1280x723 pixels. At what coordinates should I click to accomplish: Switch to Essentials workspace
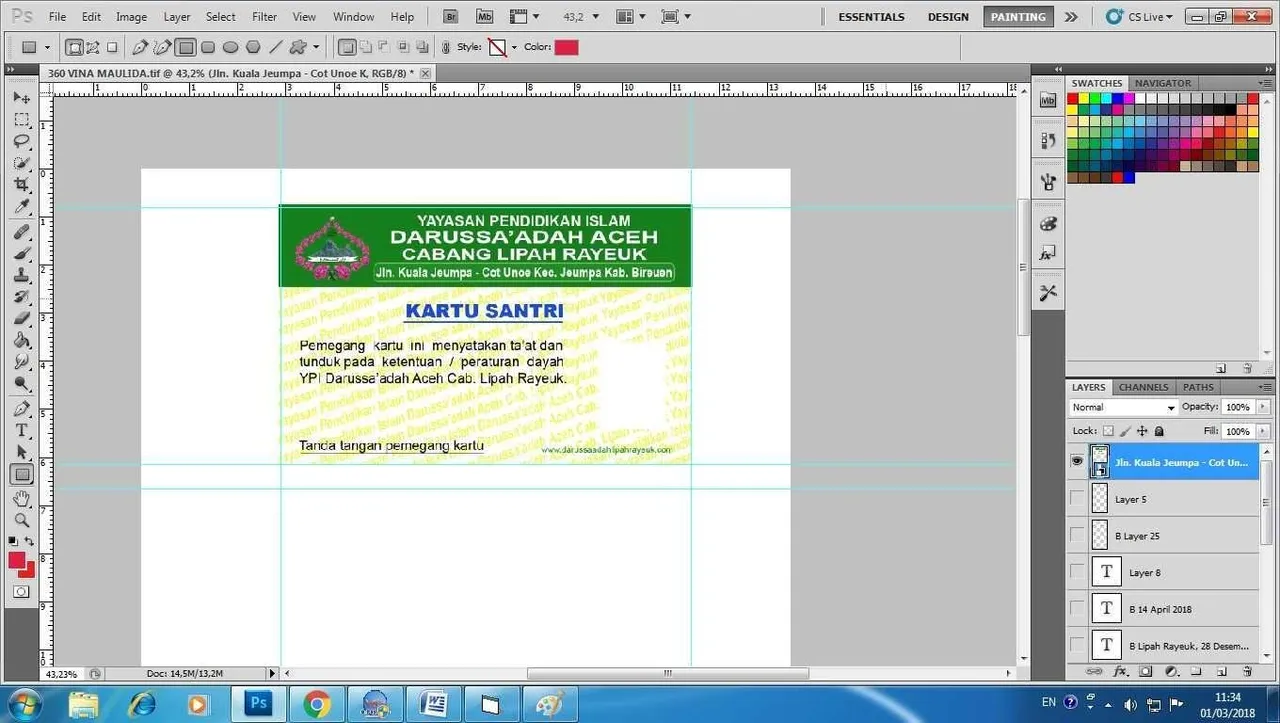[x=871, y=17]
